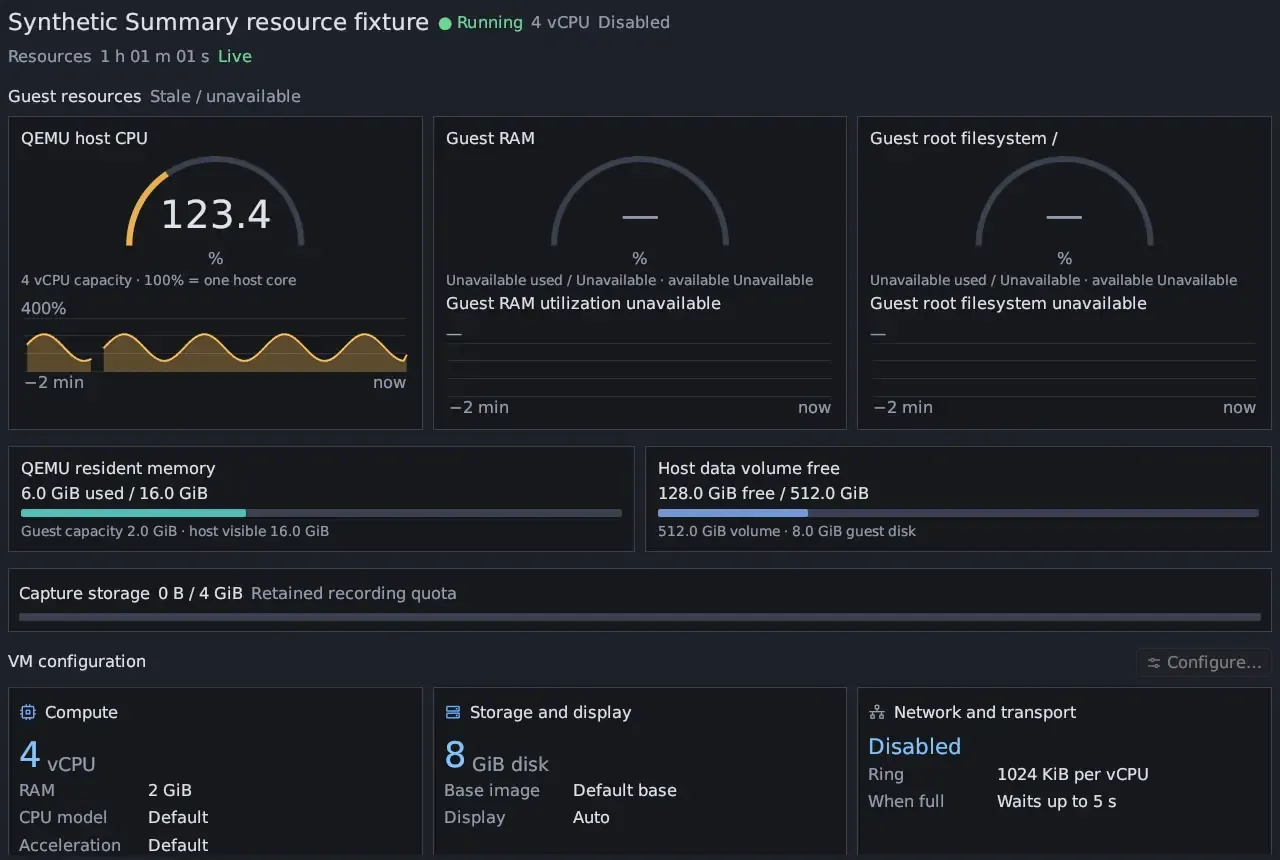Click the Ring "1024 KiB per vCPU" value

pos(1073,774)
